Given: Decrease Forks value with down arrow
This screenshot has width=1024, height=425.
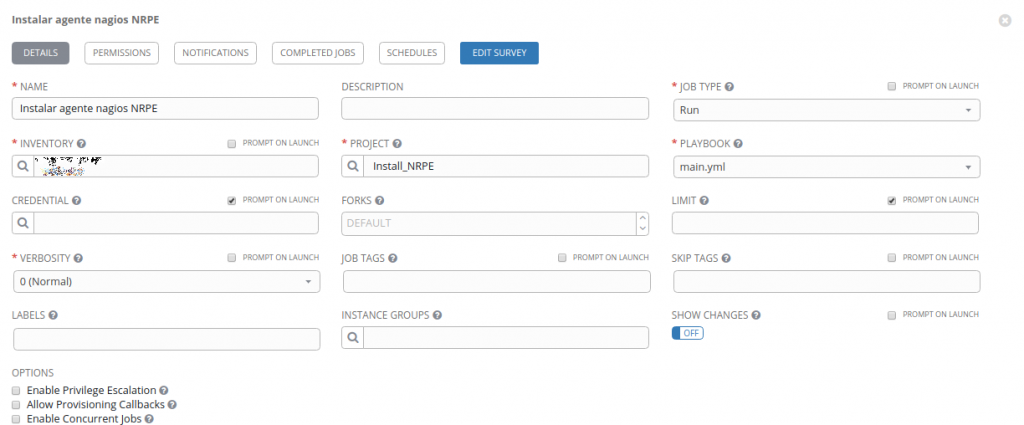Looking at the screenshot, I should click(x=643, y=228).
